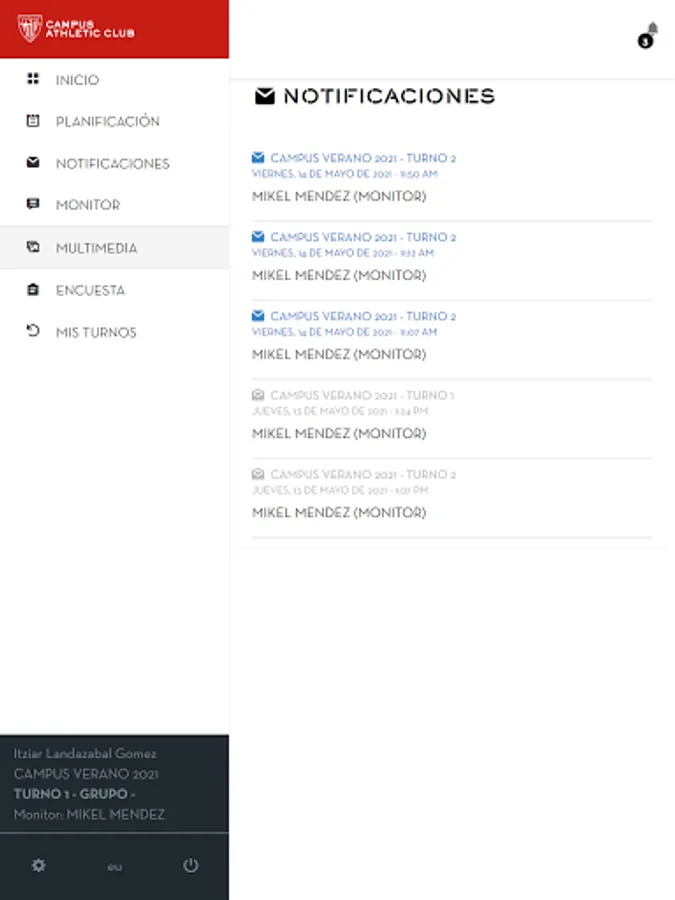The image size is (675, 900).
Task: Click the Encuesta clipboard icon
Action: pyautogui.click(x=33, y=289)
